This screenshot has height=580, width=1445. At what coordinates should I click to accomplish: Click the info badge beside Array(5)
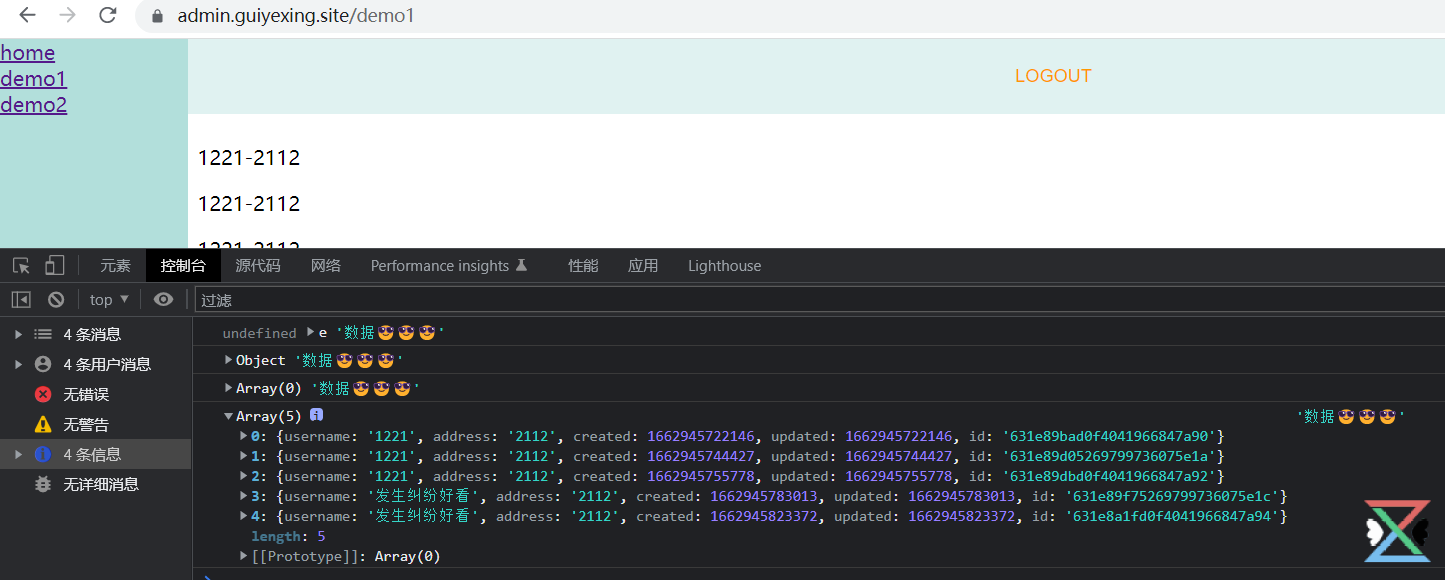pyautogui.click(x=317, y=415)
